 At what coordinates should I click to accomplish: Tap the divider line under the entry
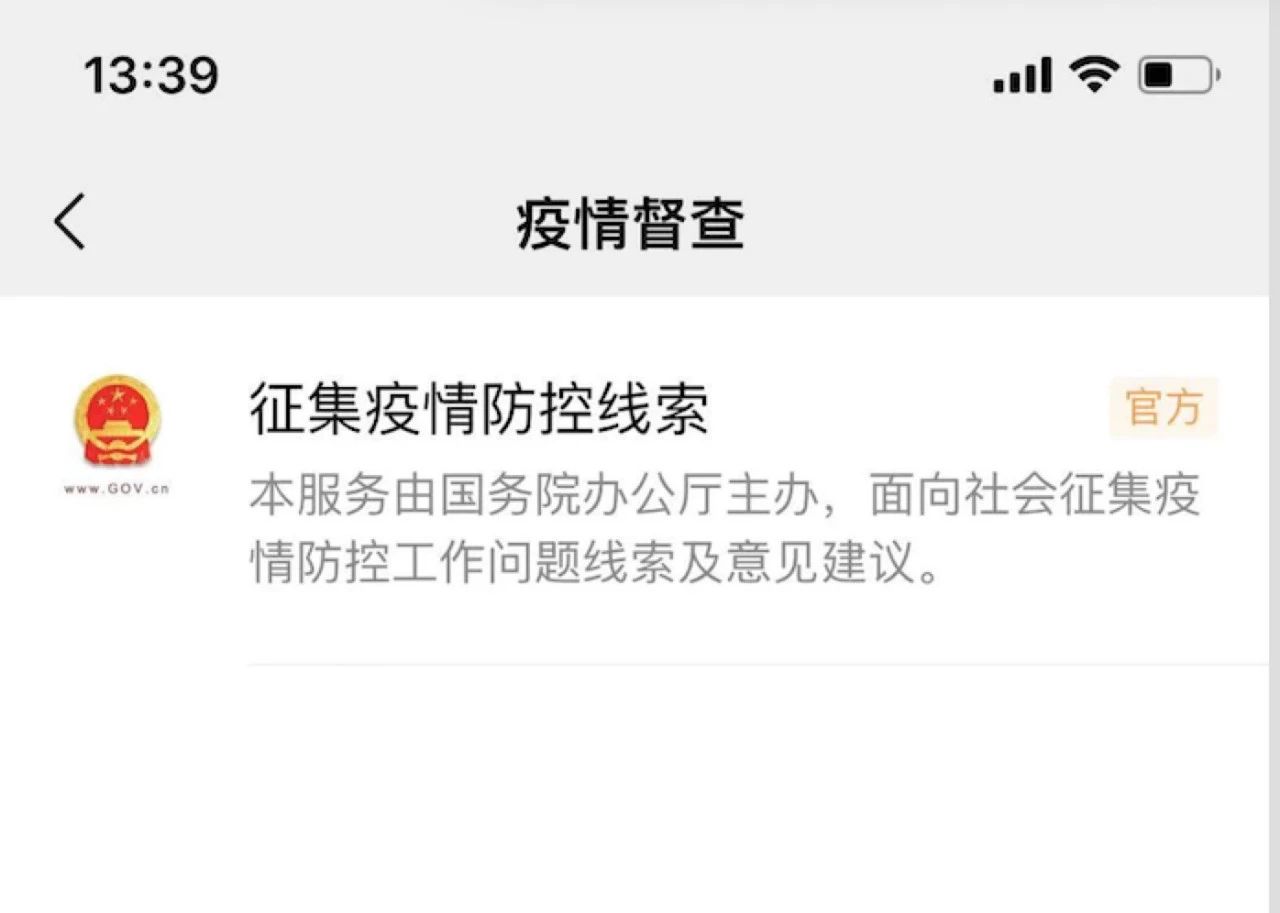pos(758,664)
